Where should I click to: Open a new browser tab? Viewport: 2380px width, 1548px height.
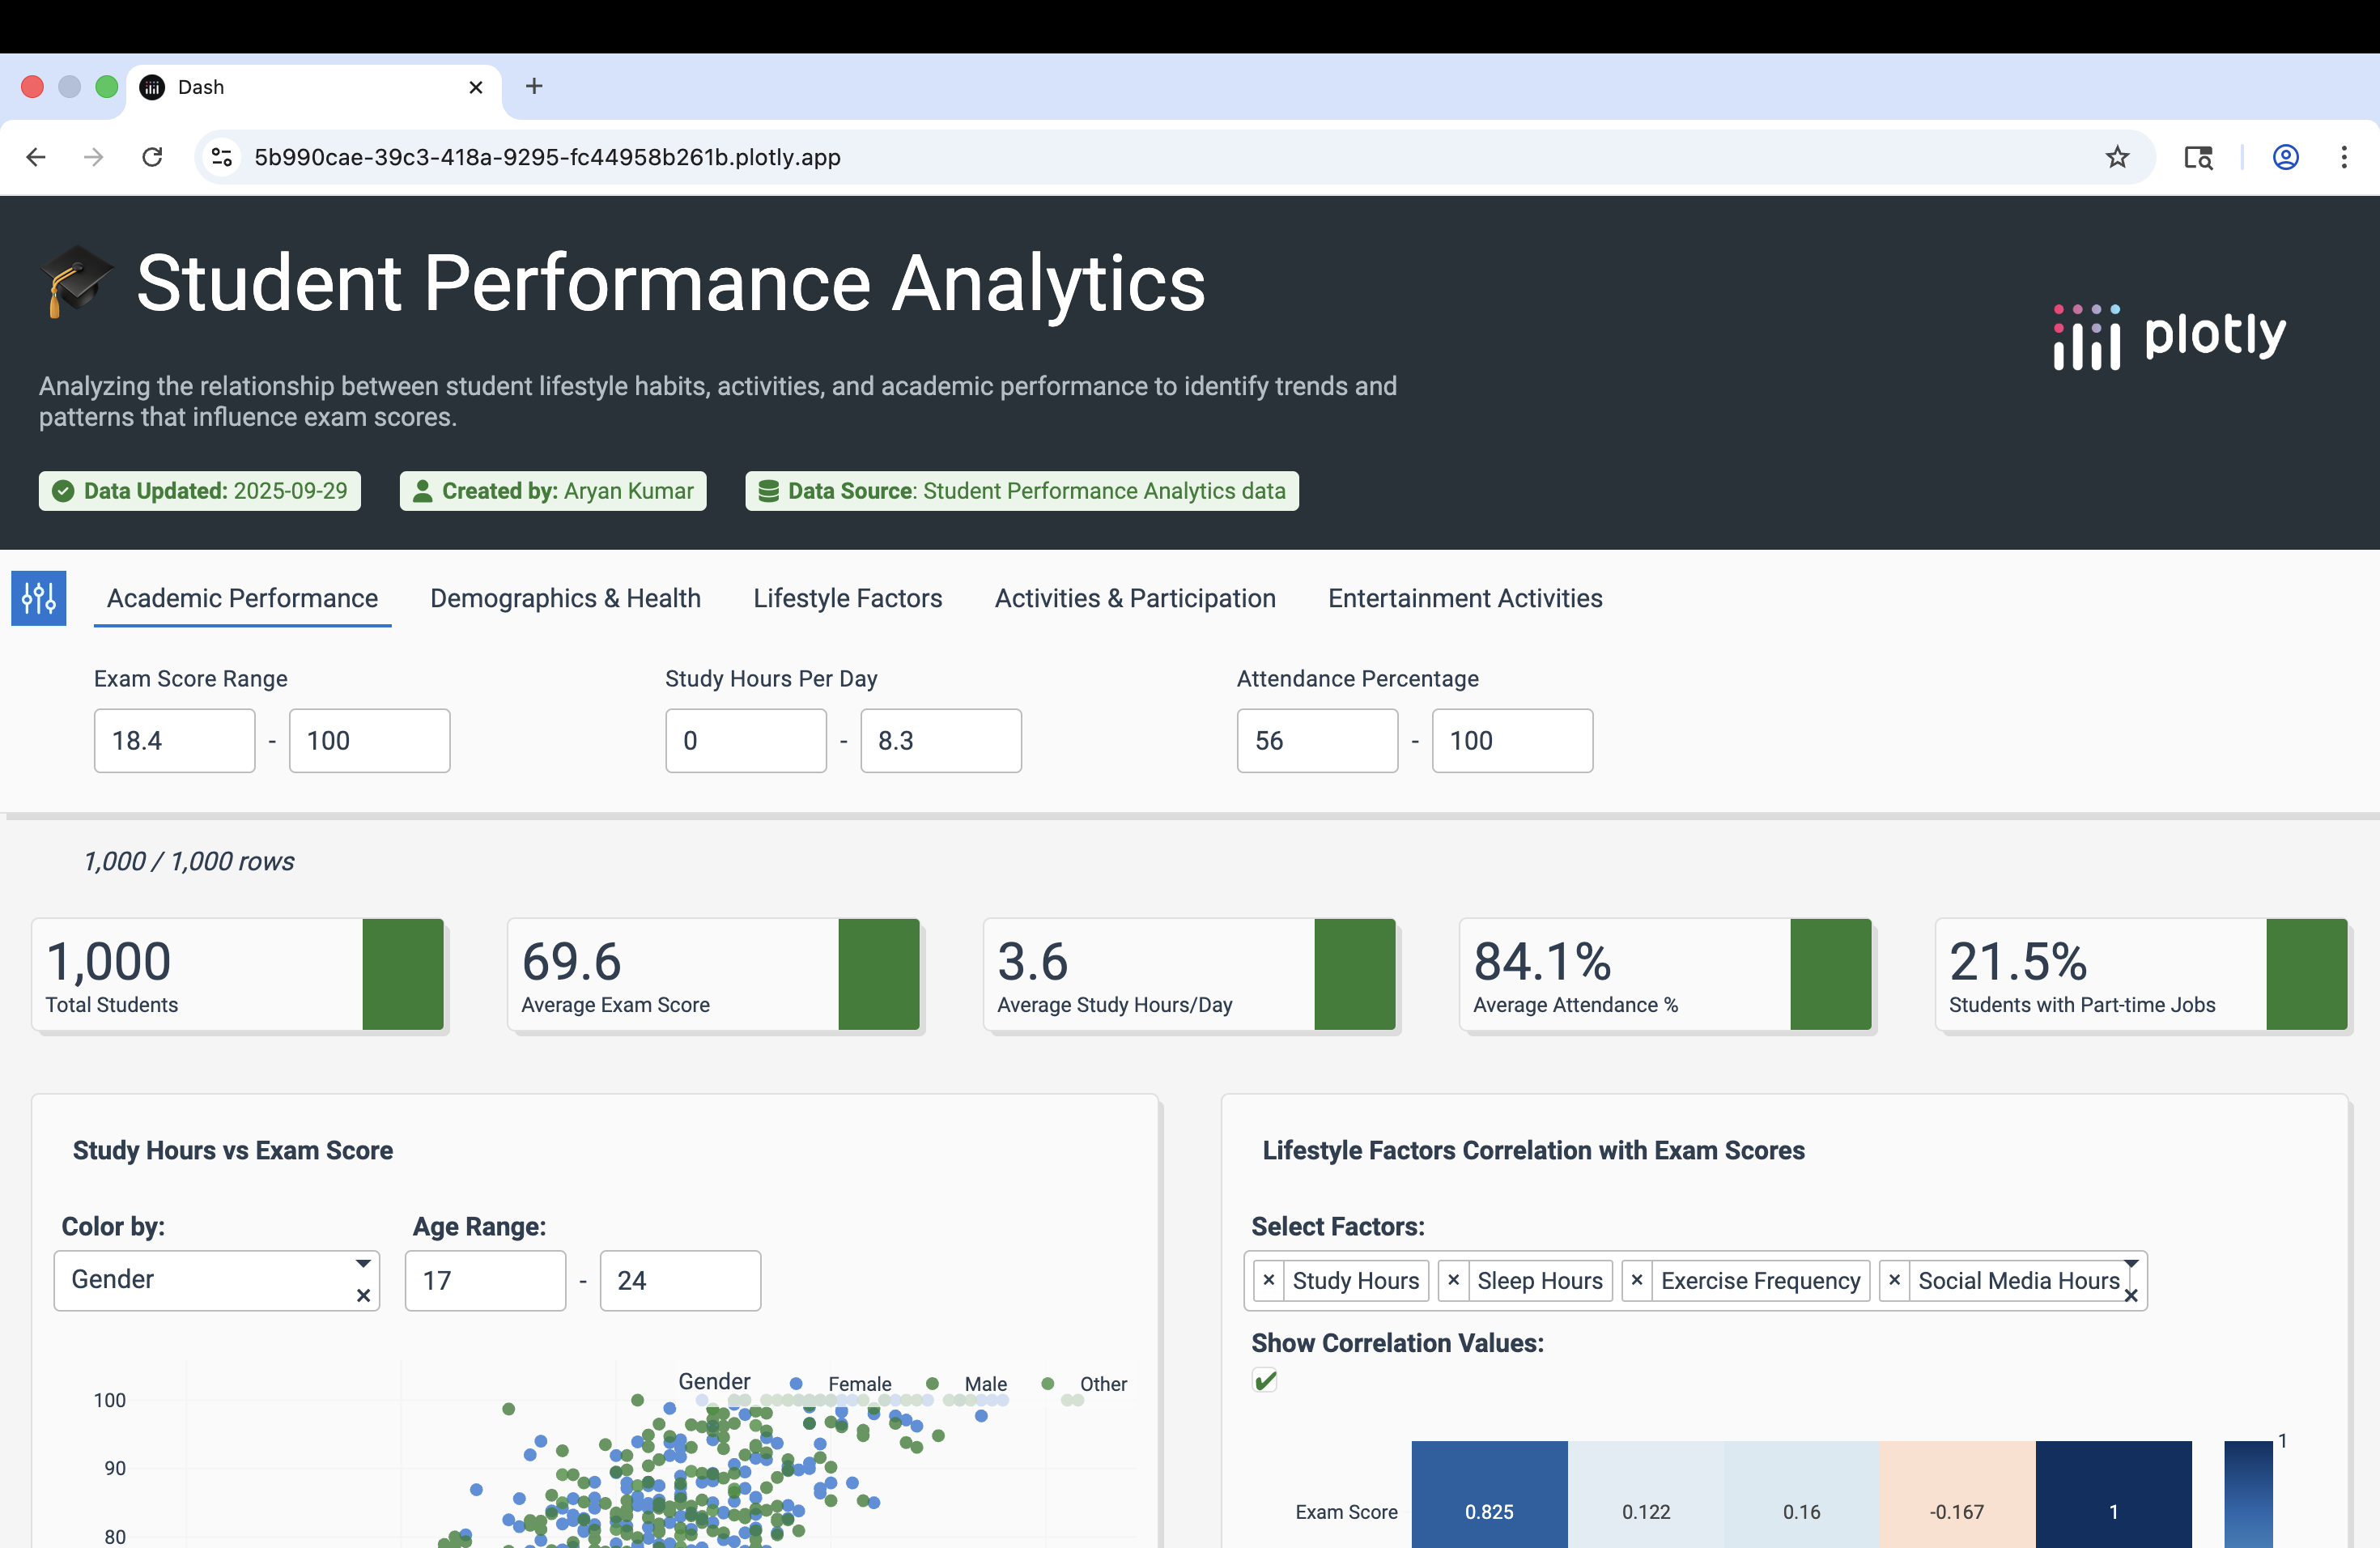[534, 87]
